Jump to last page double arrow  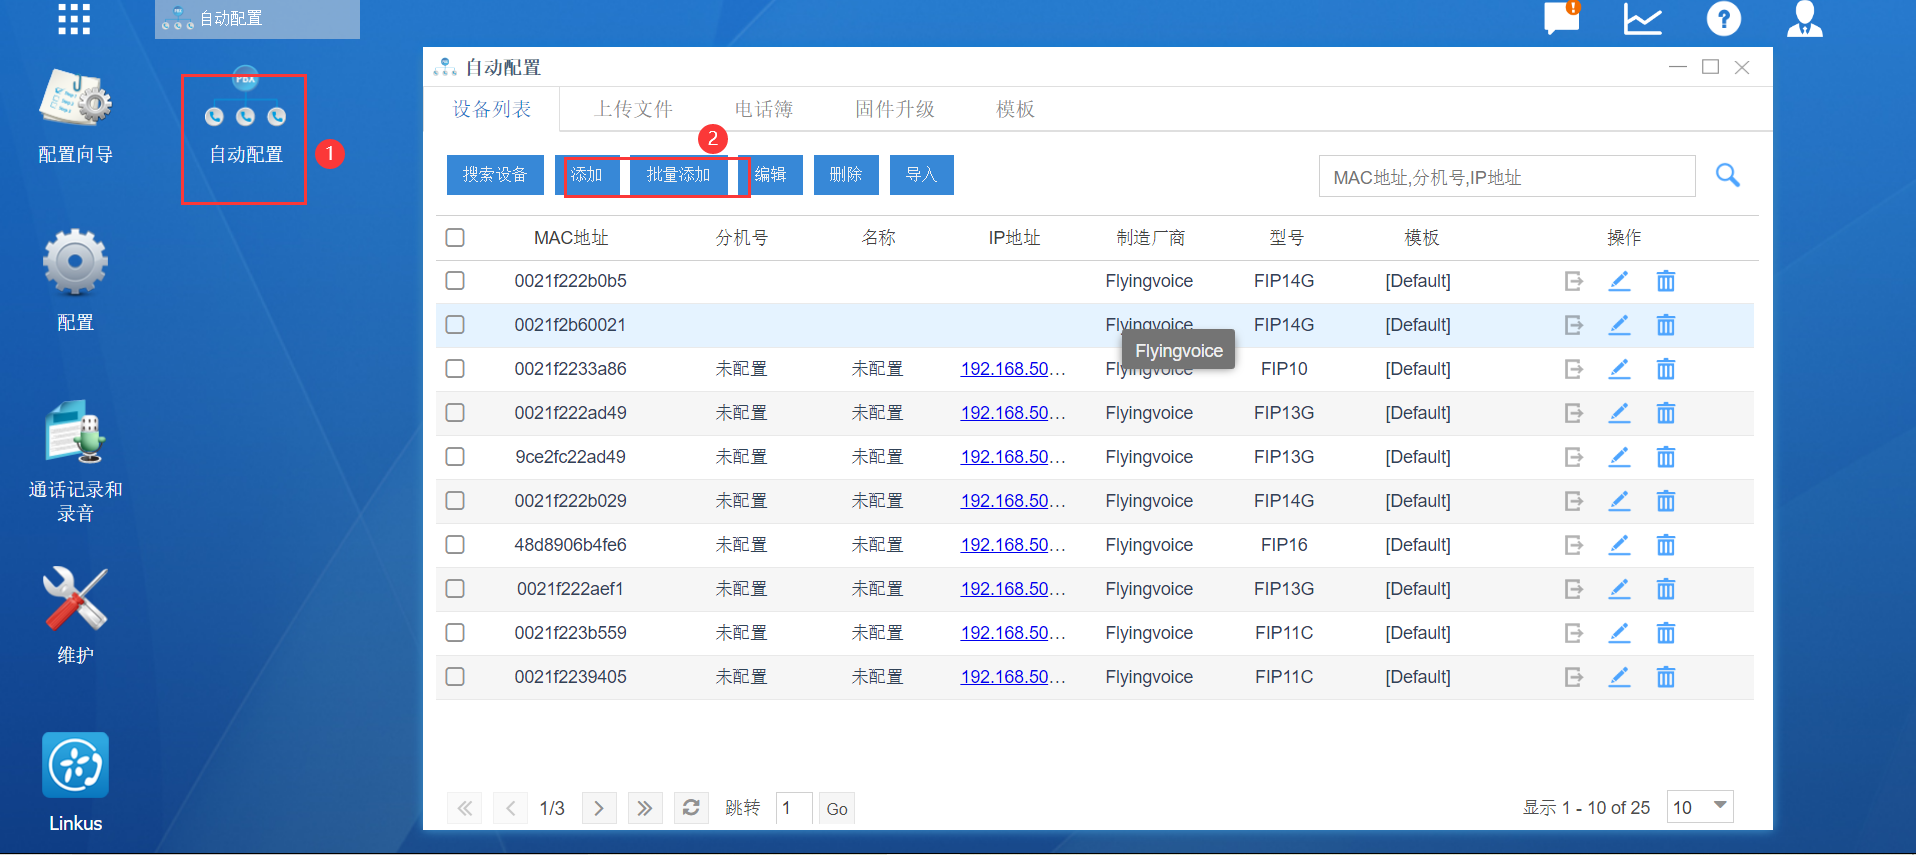pos(644,808)
